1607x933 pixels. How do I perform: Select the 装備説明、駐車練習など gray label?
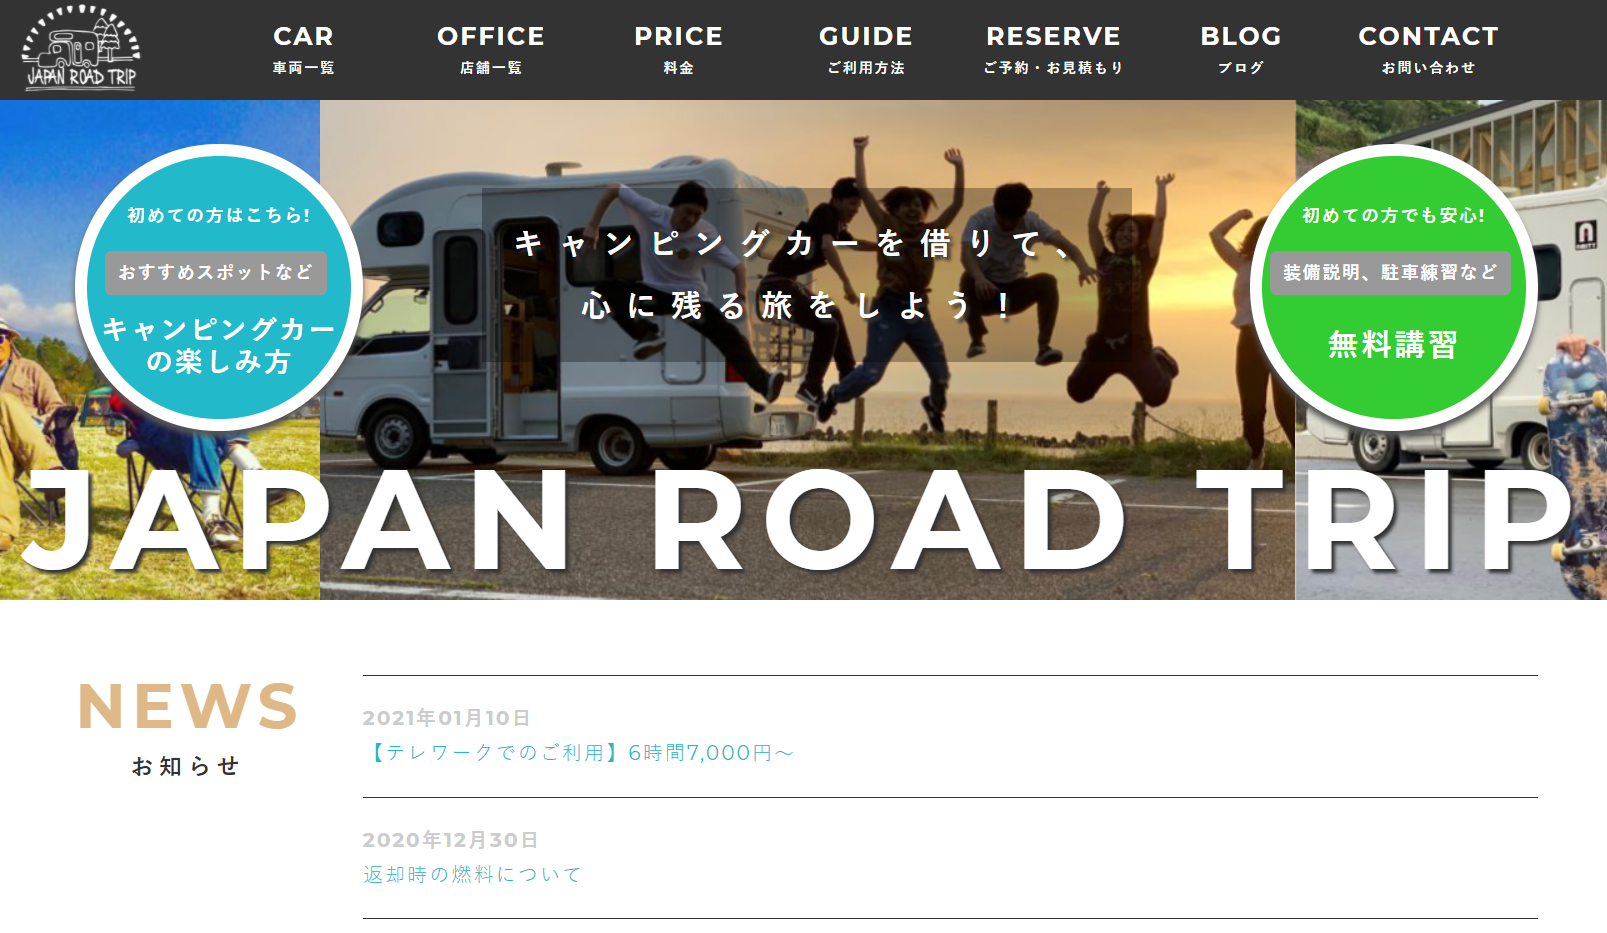pos(1390,272)
